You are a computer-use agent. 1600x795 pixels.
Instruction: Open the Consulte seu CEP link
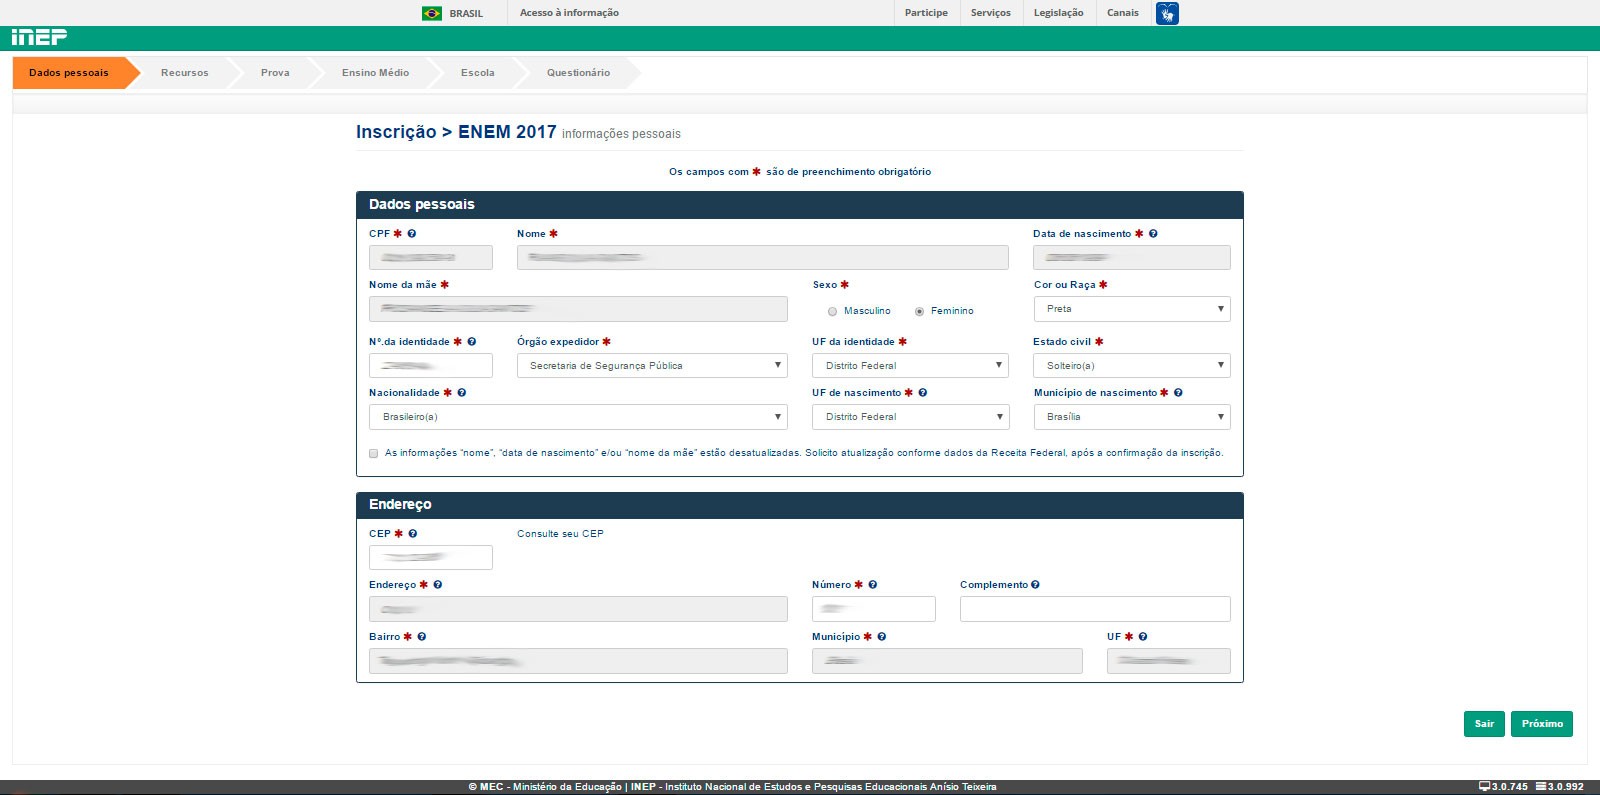coord(560,534)
